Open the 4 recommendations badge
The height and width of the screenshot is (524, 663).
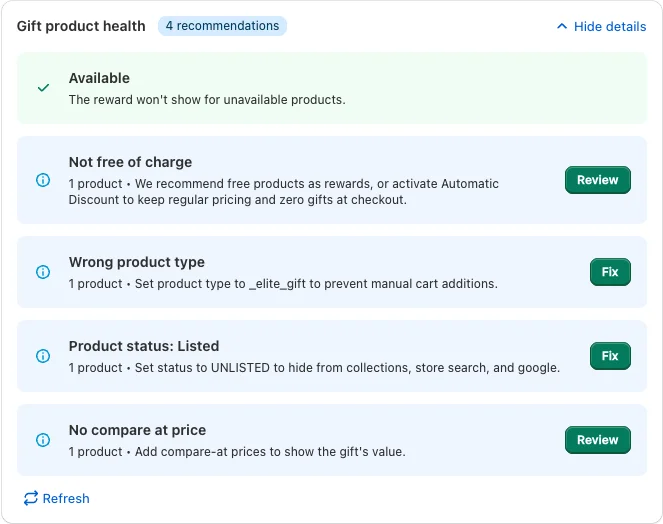tap(222, 26)
